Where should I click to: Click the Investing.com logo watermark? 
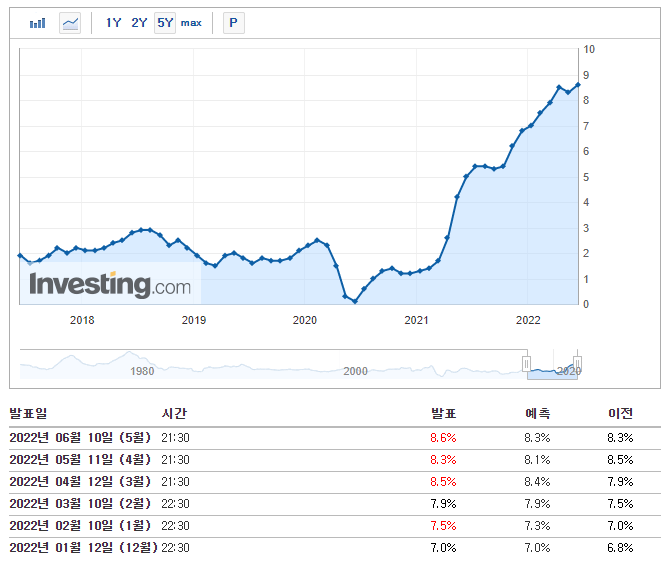click(x=110, y=285)
